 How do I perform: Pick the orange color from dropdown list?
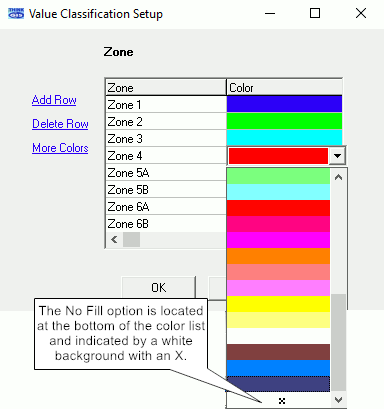pyautogui.click(x=278, y=256)
